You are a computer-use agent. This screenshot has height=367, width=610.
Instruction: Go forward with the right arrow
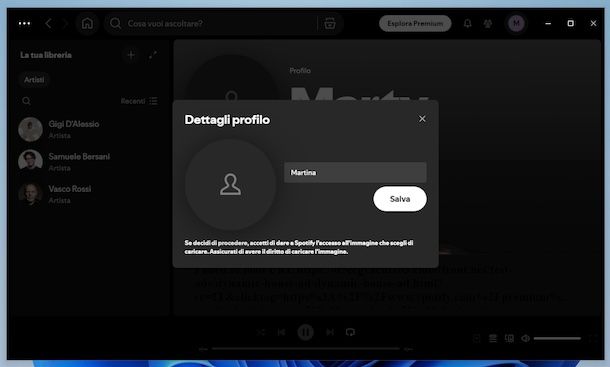[x=65, y=23]
